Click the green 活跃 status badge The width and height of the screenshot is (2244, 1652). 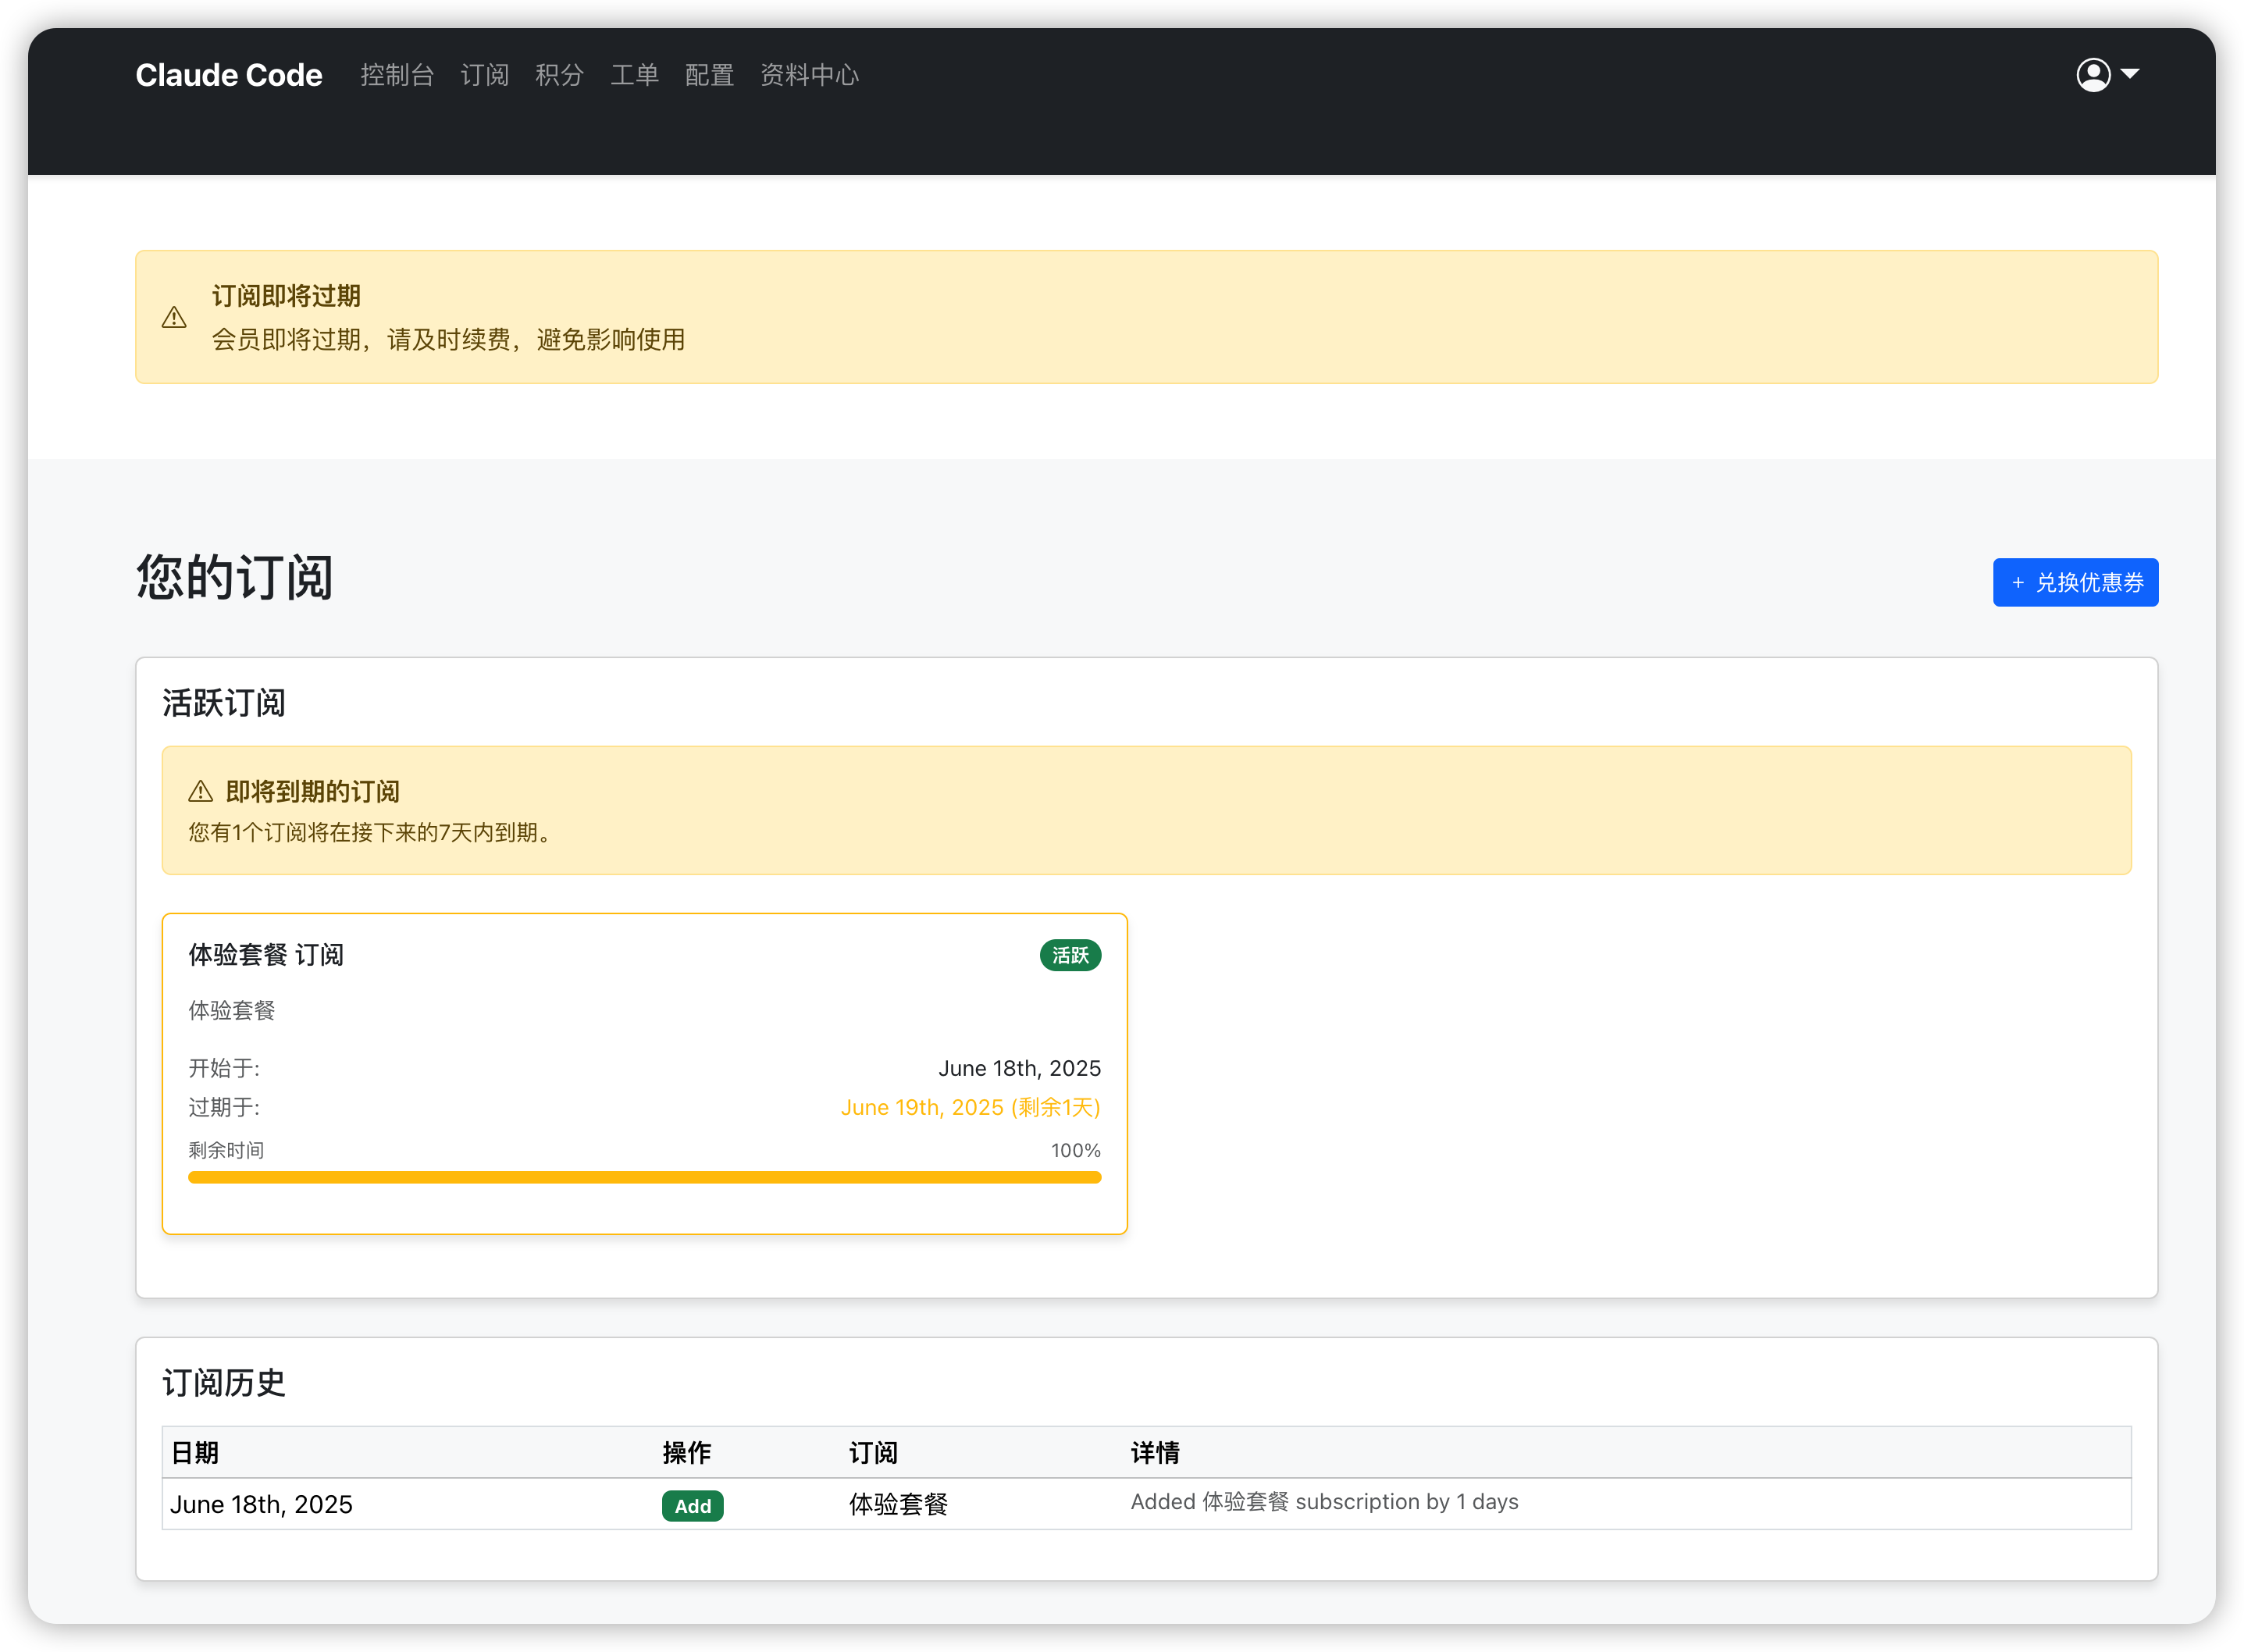pyautogui.click(x=1069, y=956)
